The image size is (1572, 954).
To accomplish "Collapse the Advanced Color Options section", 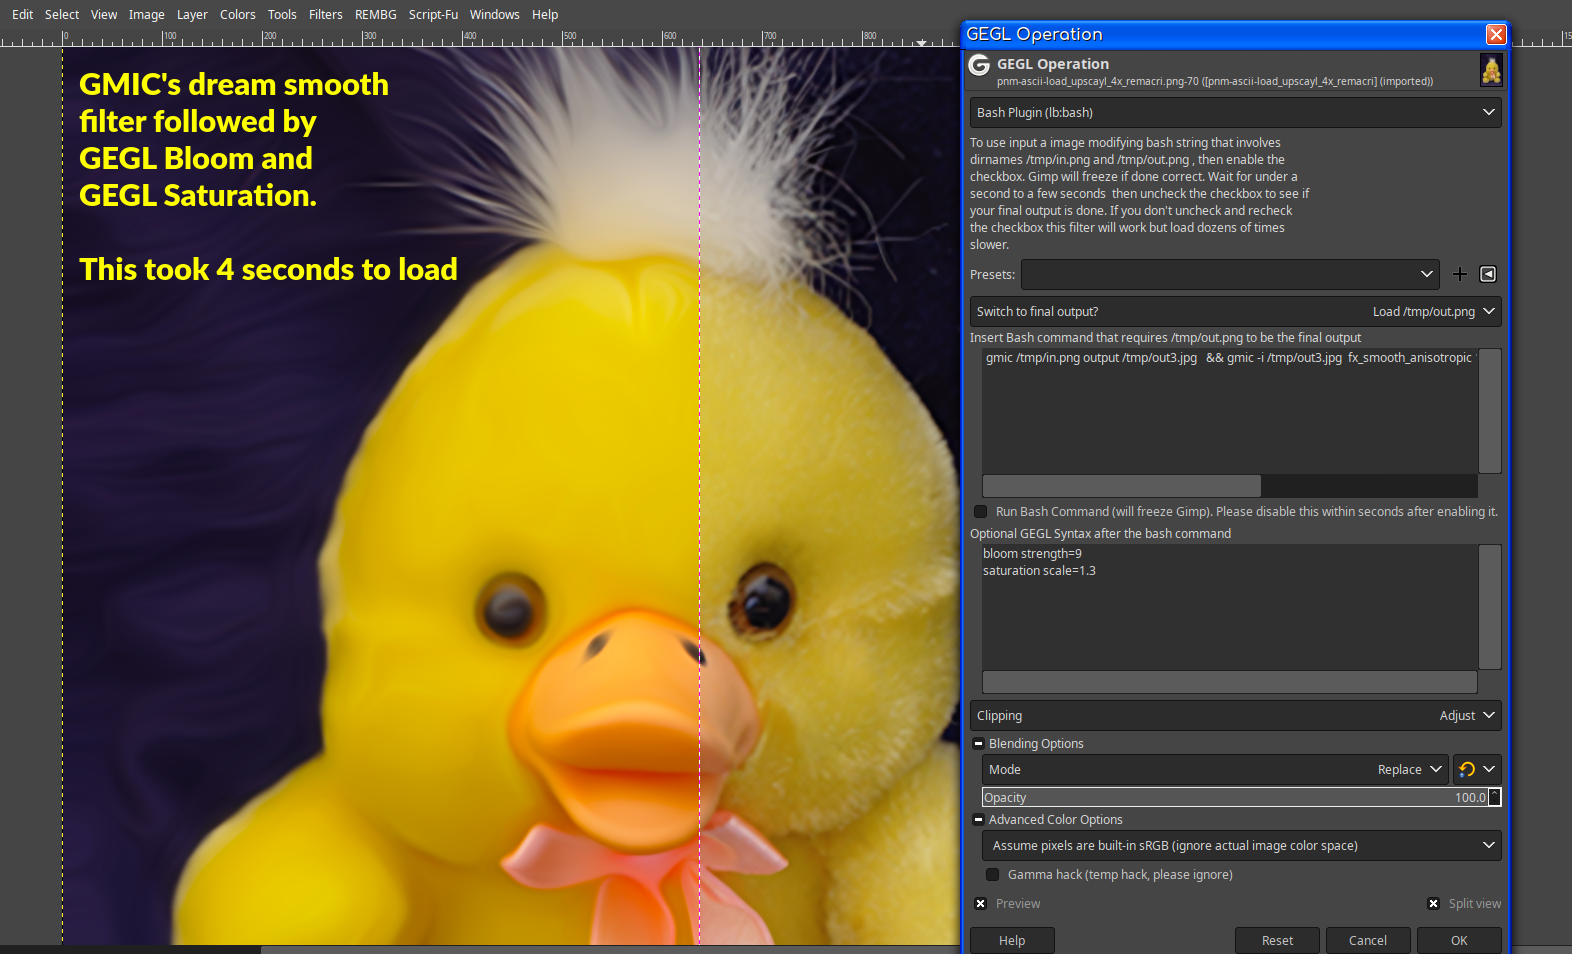I will (x=978, y=819).
